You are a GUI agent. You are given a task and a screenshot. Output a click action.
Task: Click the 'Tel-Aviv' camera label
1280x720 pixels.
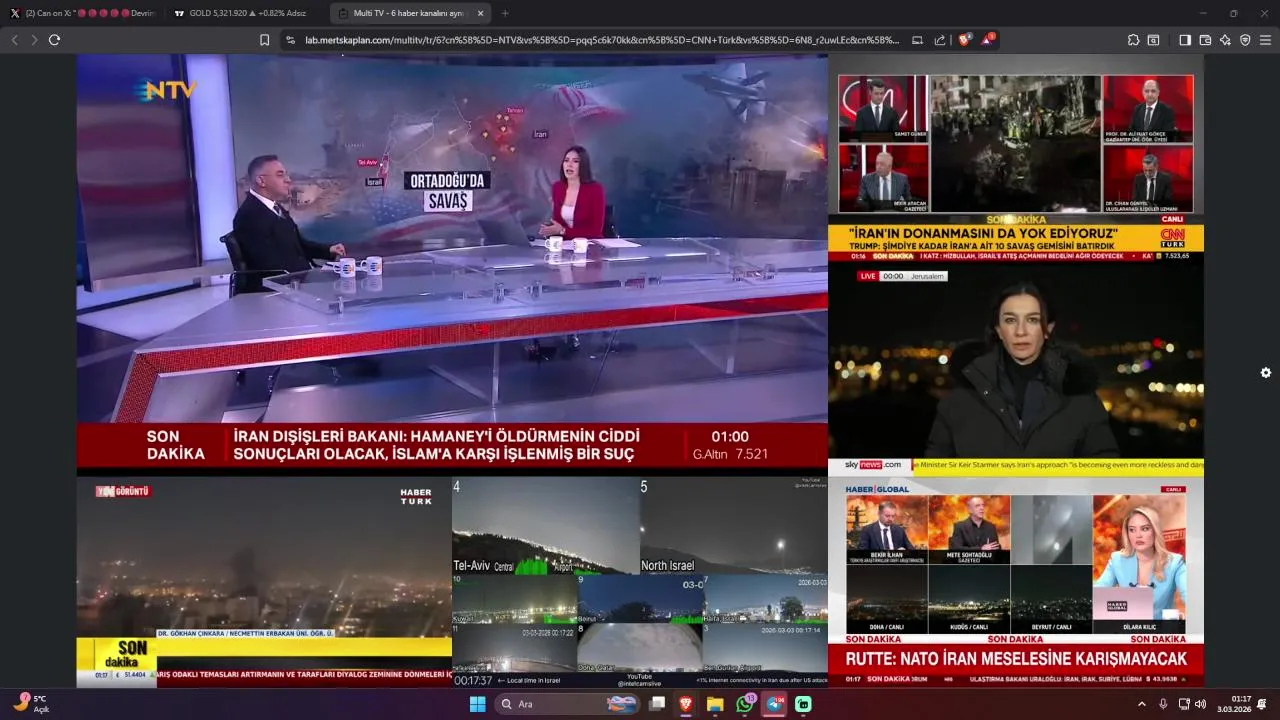[x=472, y=566]
